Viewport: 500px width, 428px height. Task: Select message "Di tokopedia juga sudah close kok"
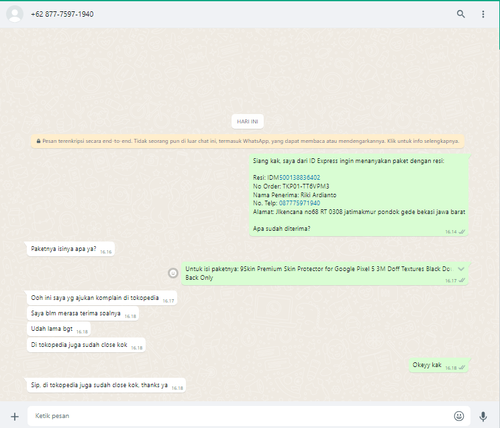86,345
